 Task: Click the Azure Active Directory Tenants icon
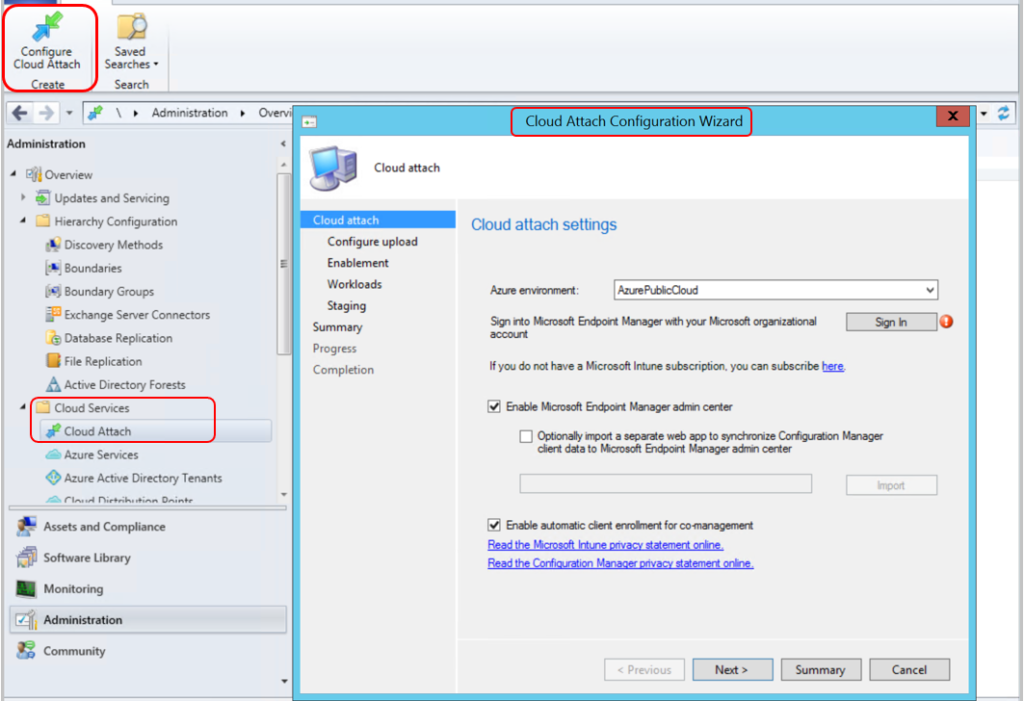coord(53,478)
